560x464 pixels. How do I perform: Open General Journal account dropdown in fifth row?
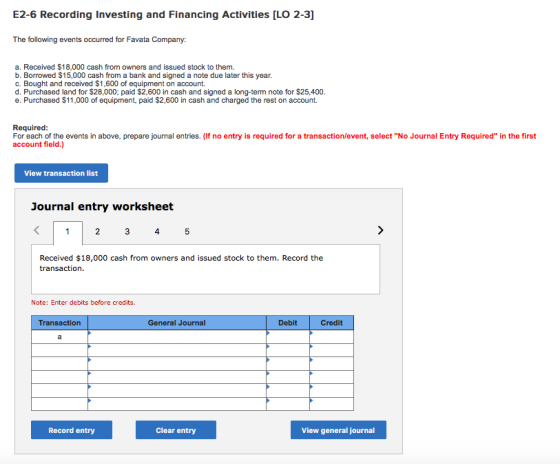[177, 391]
